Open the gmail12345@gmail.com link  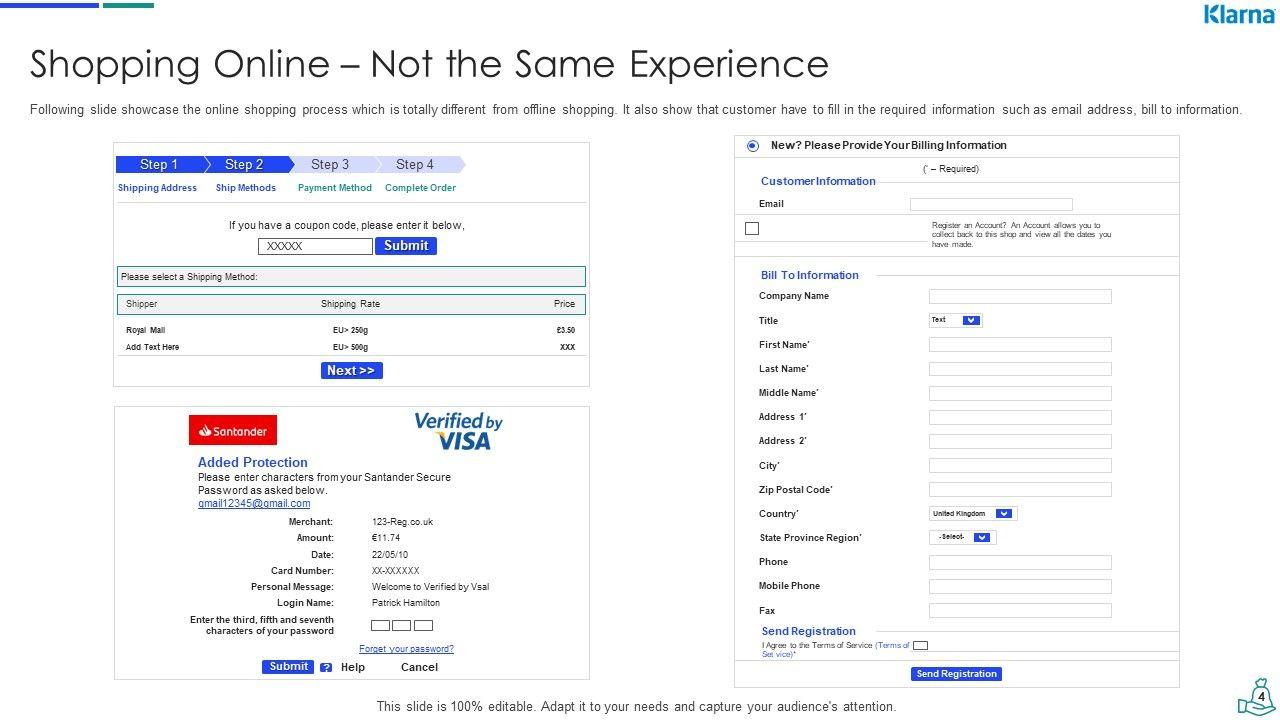pyautogui.click(x=254, y=504)
